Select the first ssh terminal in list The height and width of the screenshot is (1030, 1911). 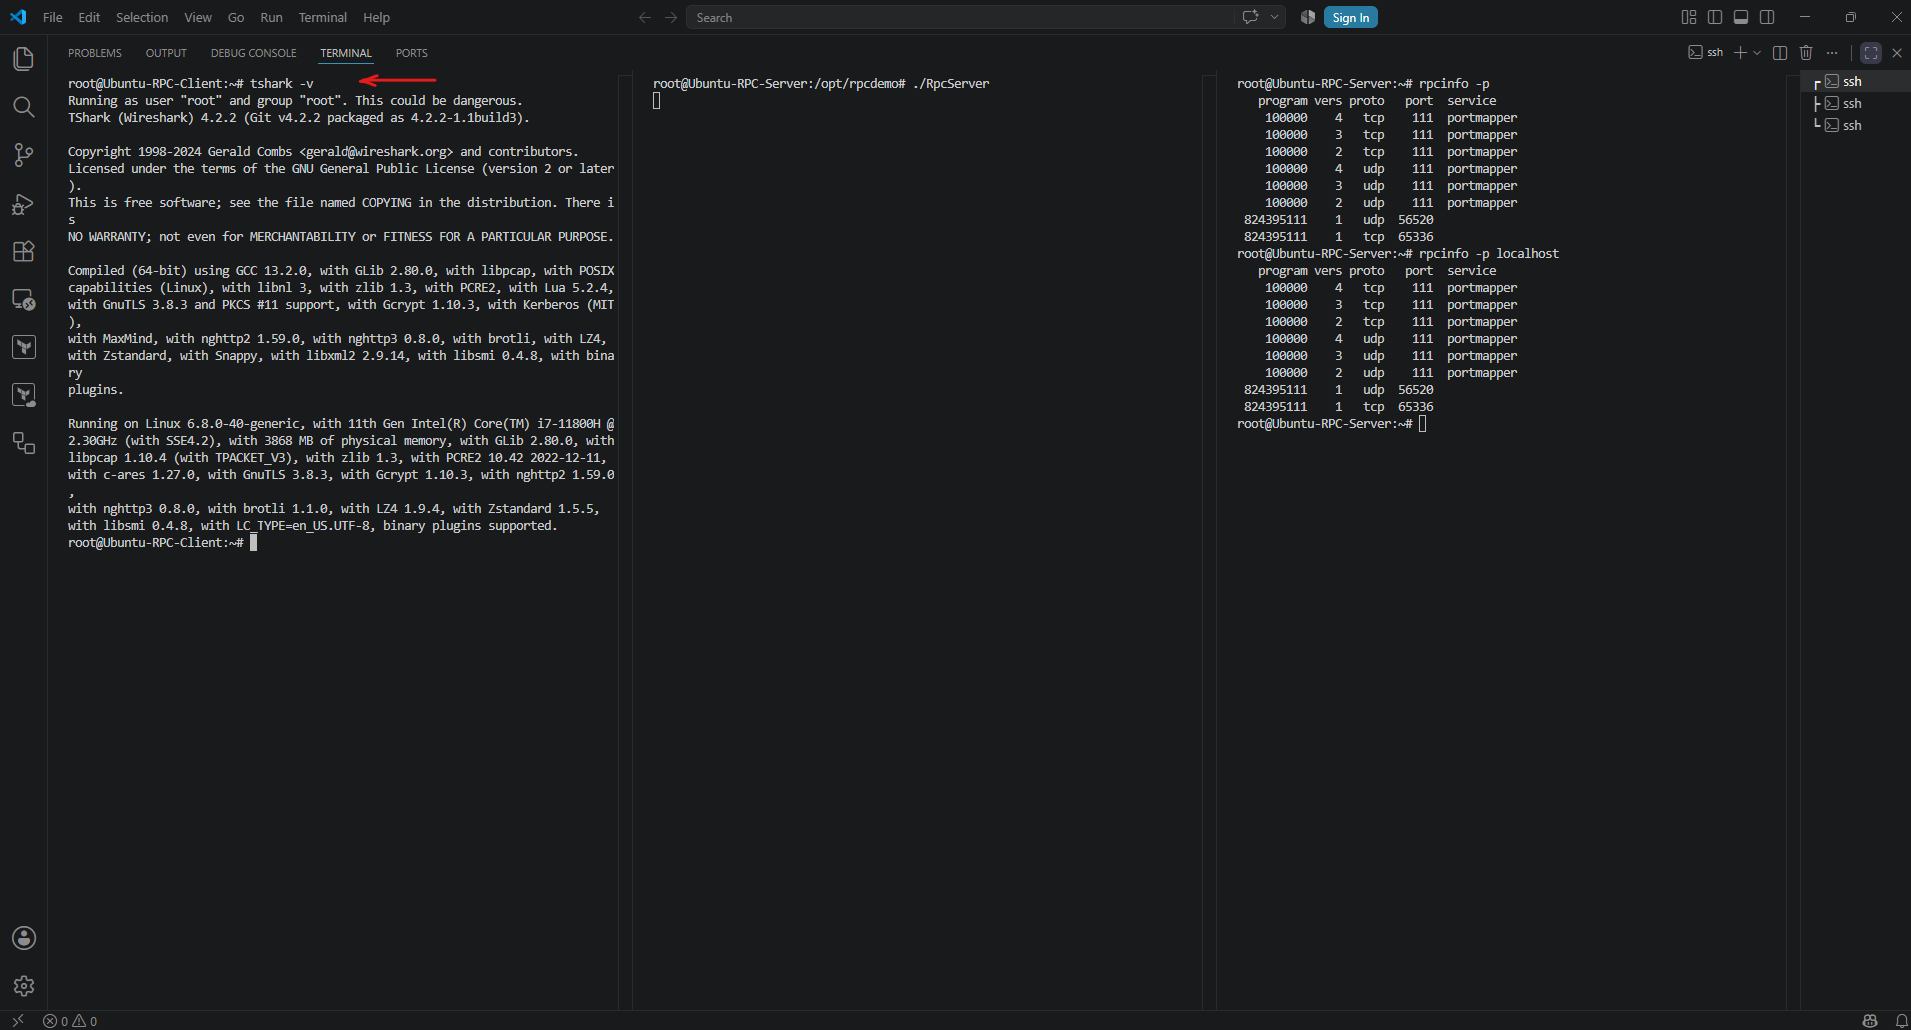pos(1855,82)
